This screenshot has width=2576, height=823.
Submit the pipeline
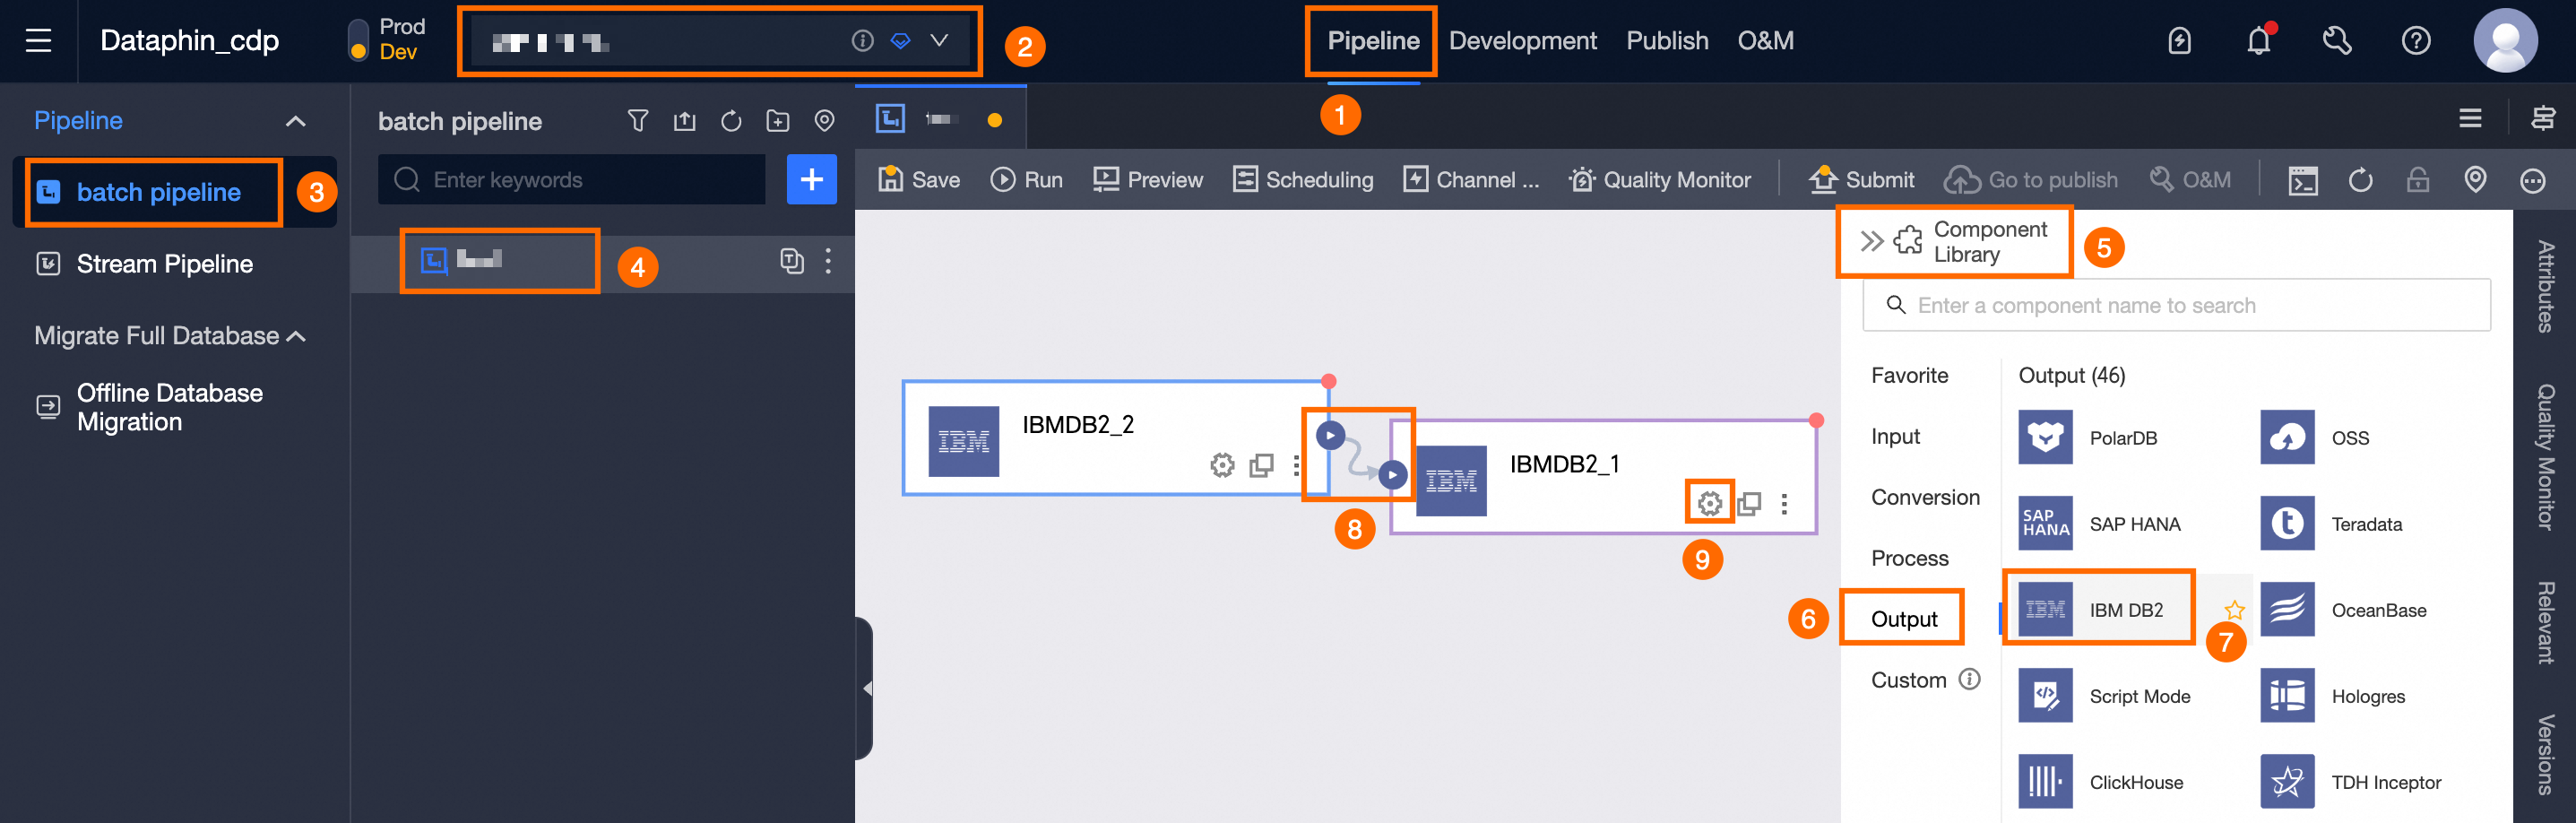(x=1861, y=180)
